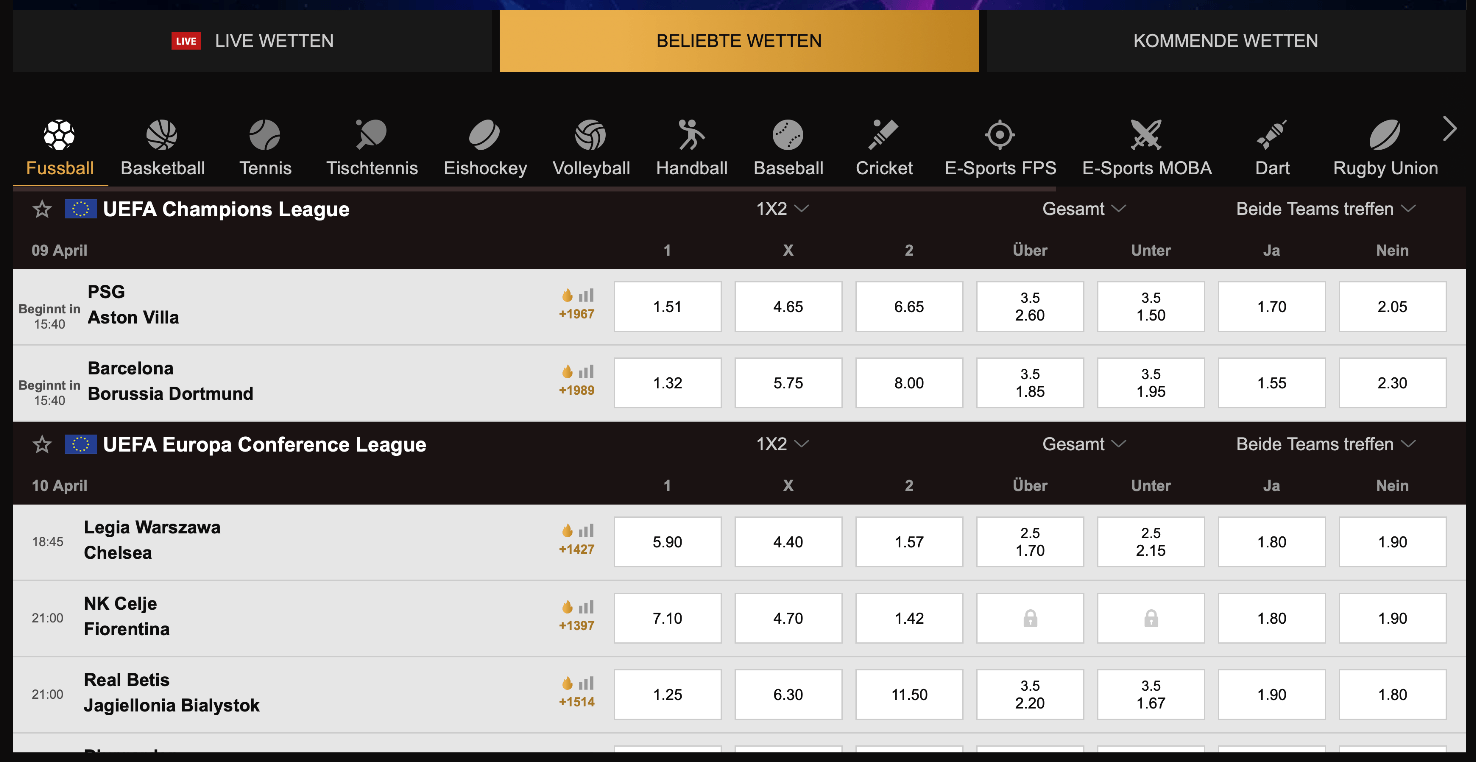Open the Beide Teams treffen dropdown
The height and width of the screenshot is (762, 1476).
pos(1327,208)
